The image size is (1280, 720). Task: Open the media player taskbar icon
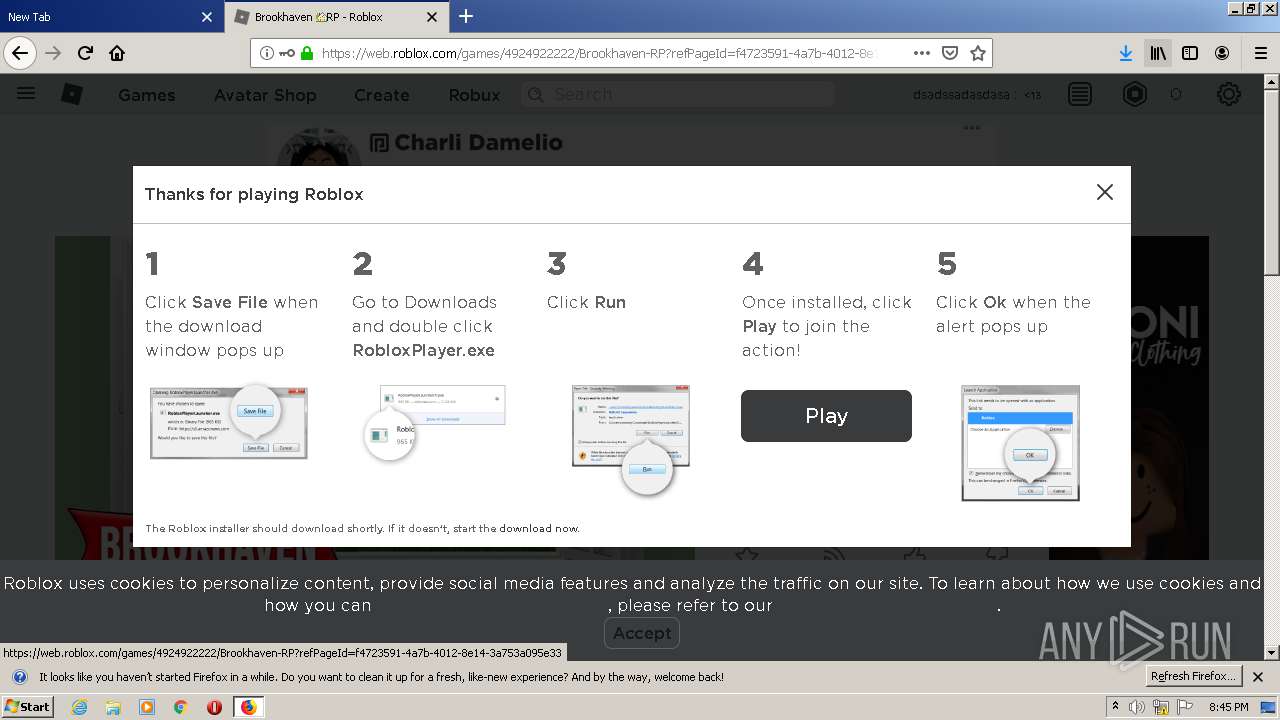pos(147,707)
